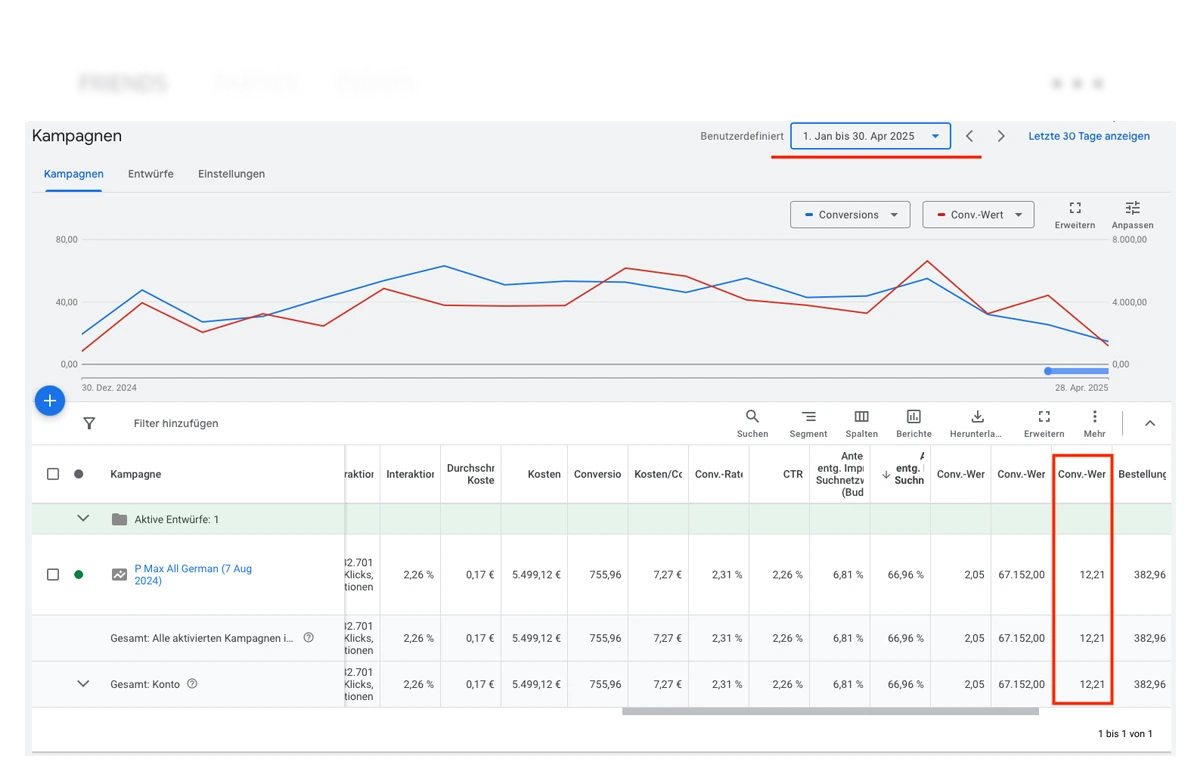This screenshot has width=1200, height=775.
Task: Open the Suchen search tool
Action: click(752, 424)
